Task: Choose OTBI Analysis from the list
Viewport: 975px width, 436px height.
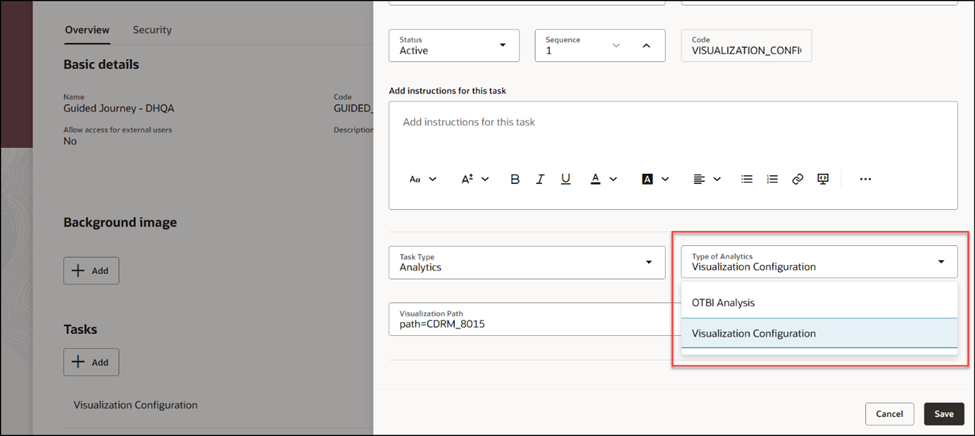Action: click(x=819, y=302)
